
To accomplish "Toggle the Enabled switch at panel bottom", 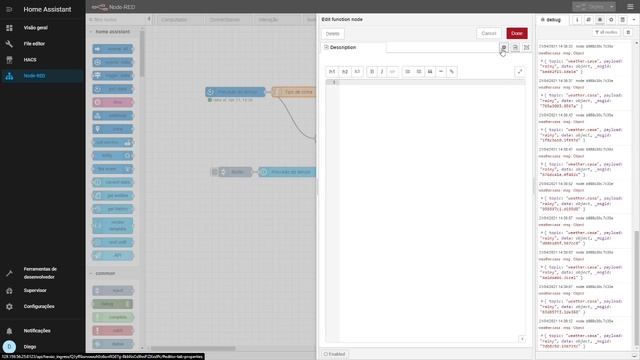I will pos(335,354).
